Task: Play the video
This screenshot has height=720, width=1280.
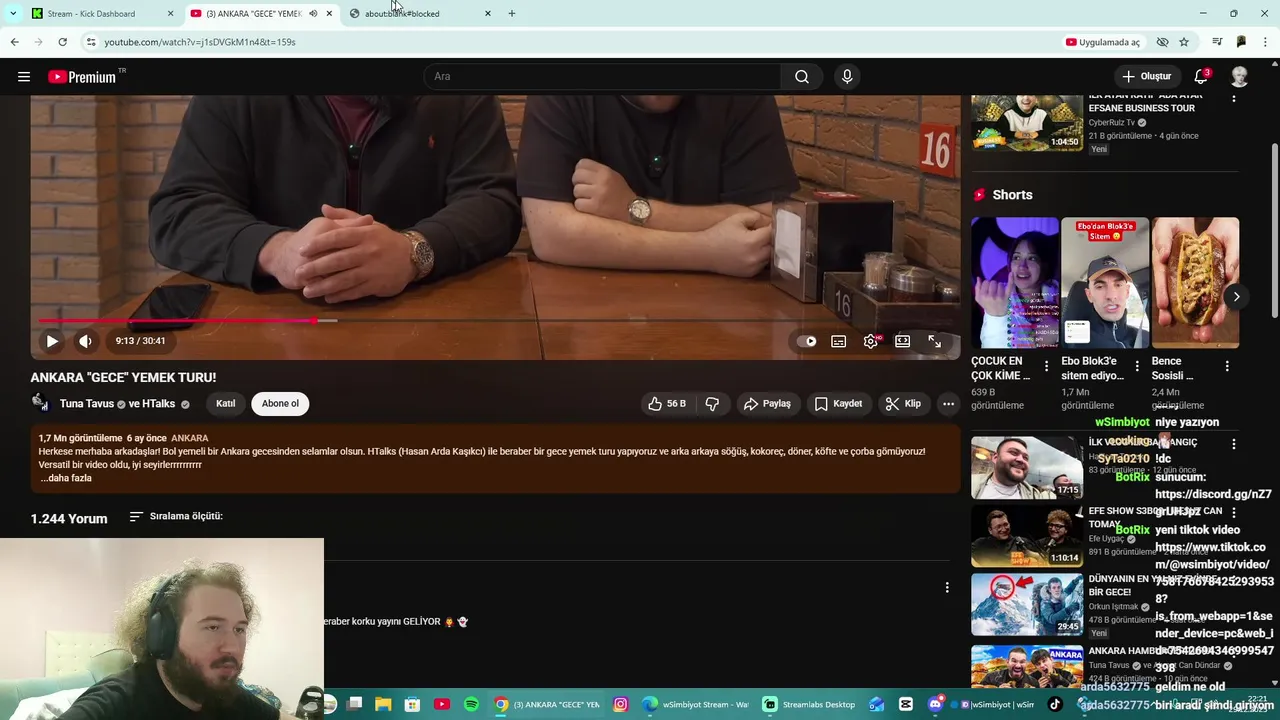Action: [x=52, y=341]
